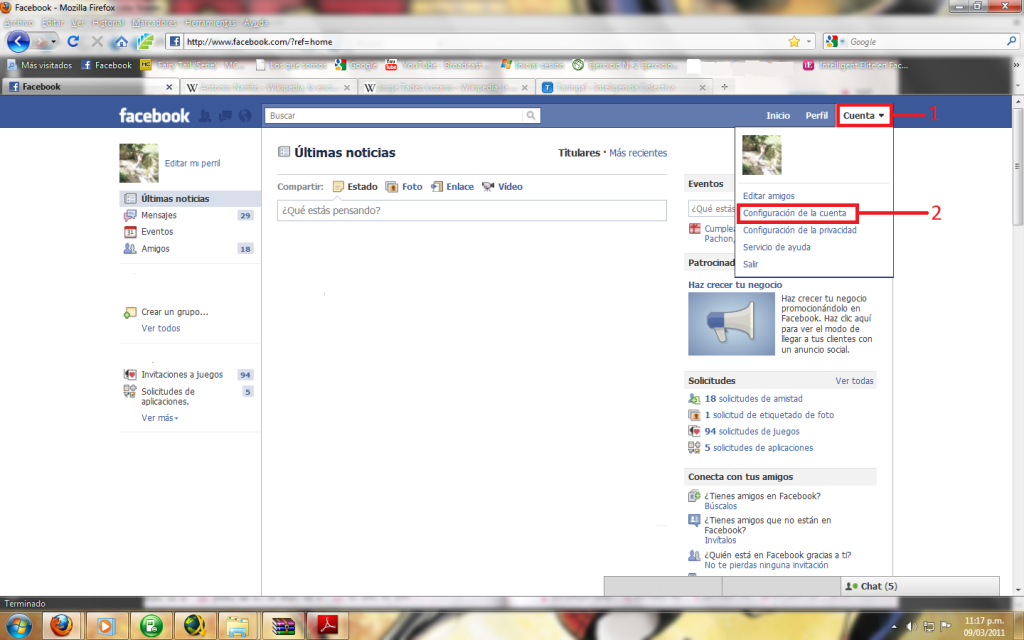Click the Perfil link in header

[816, 116]
